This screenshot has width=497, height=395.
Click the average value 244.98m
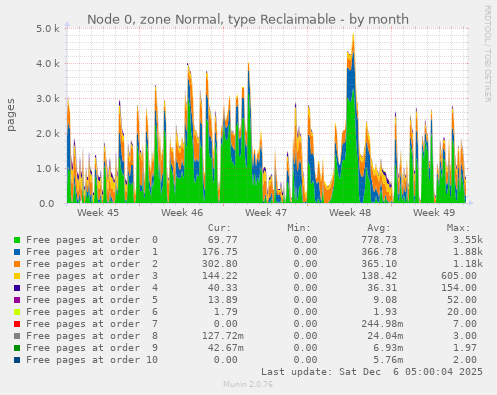382,324
